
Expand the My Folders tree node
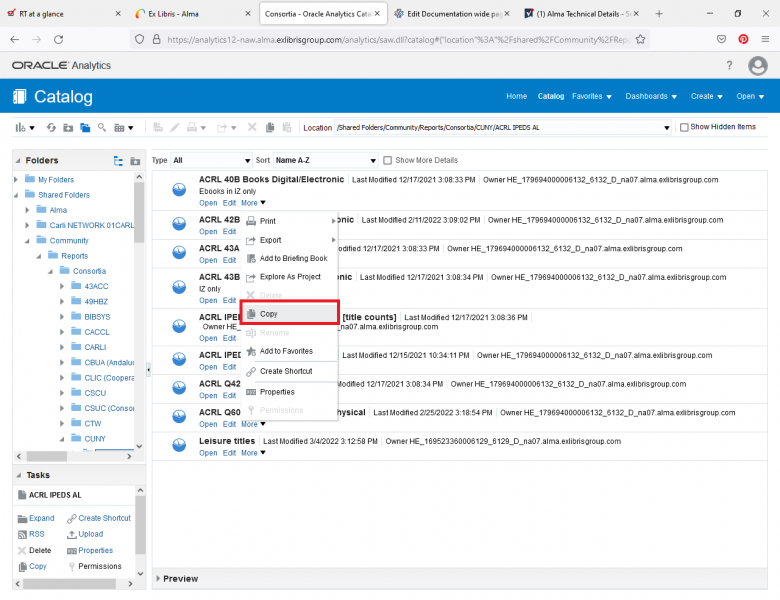(x=16, y=180)
